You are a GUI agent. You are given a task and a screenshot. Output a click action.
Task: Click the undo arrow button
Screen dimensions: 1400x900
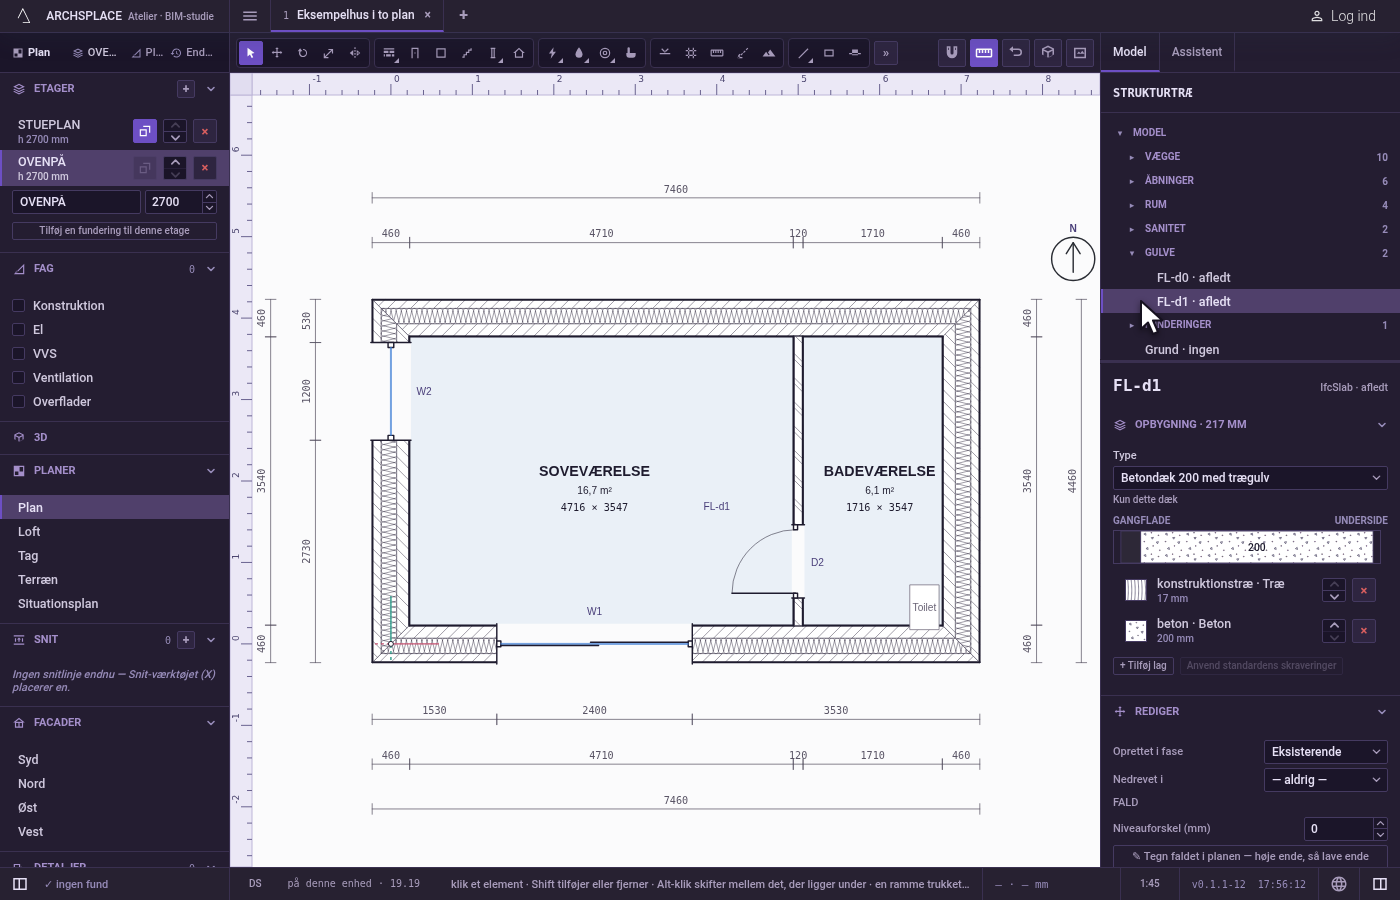[1016, 52]
